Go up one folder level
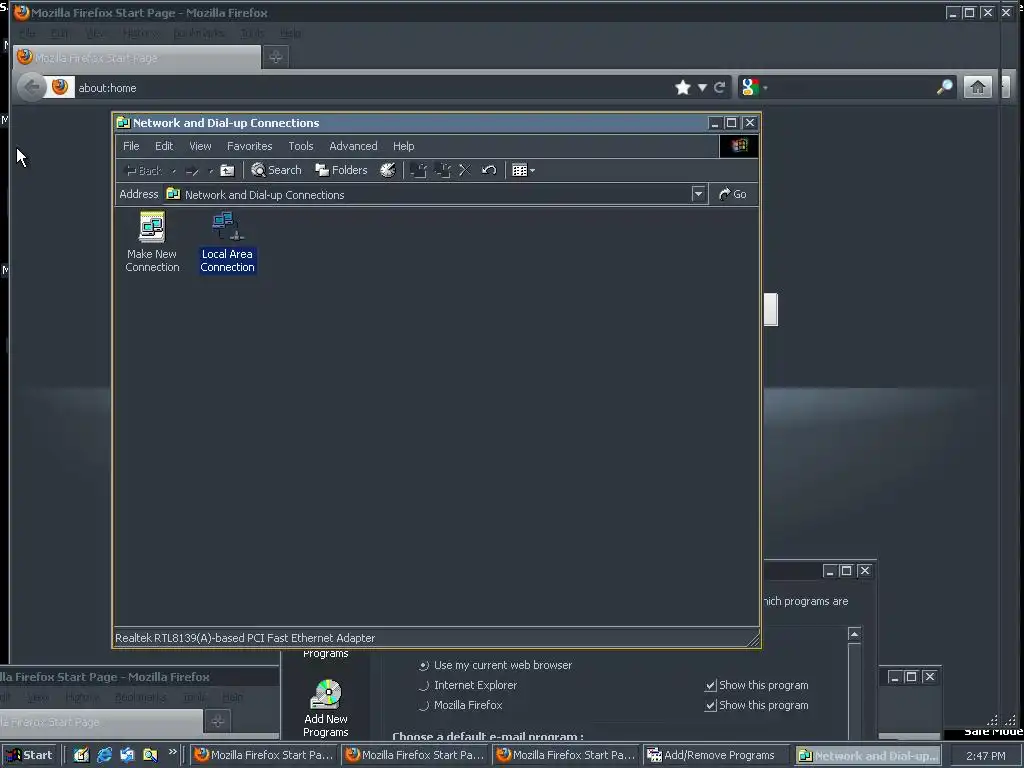The width and height of the screenshot is (1024, 768). coord(227,170)
